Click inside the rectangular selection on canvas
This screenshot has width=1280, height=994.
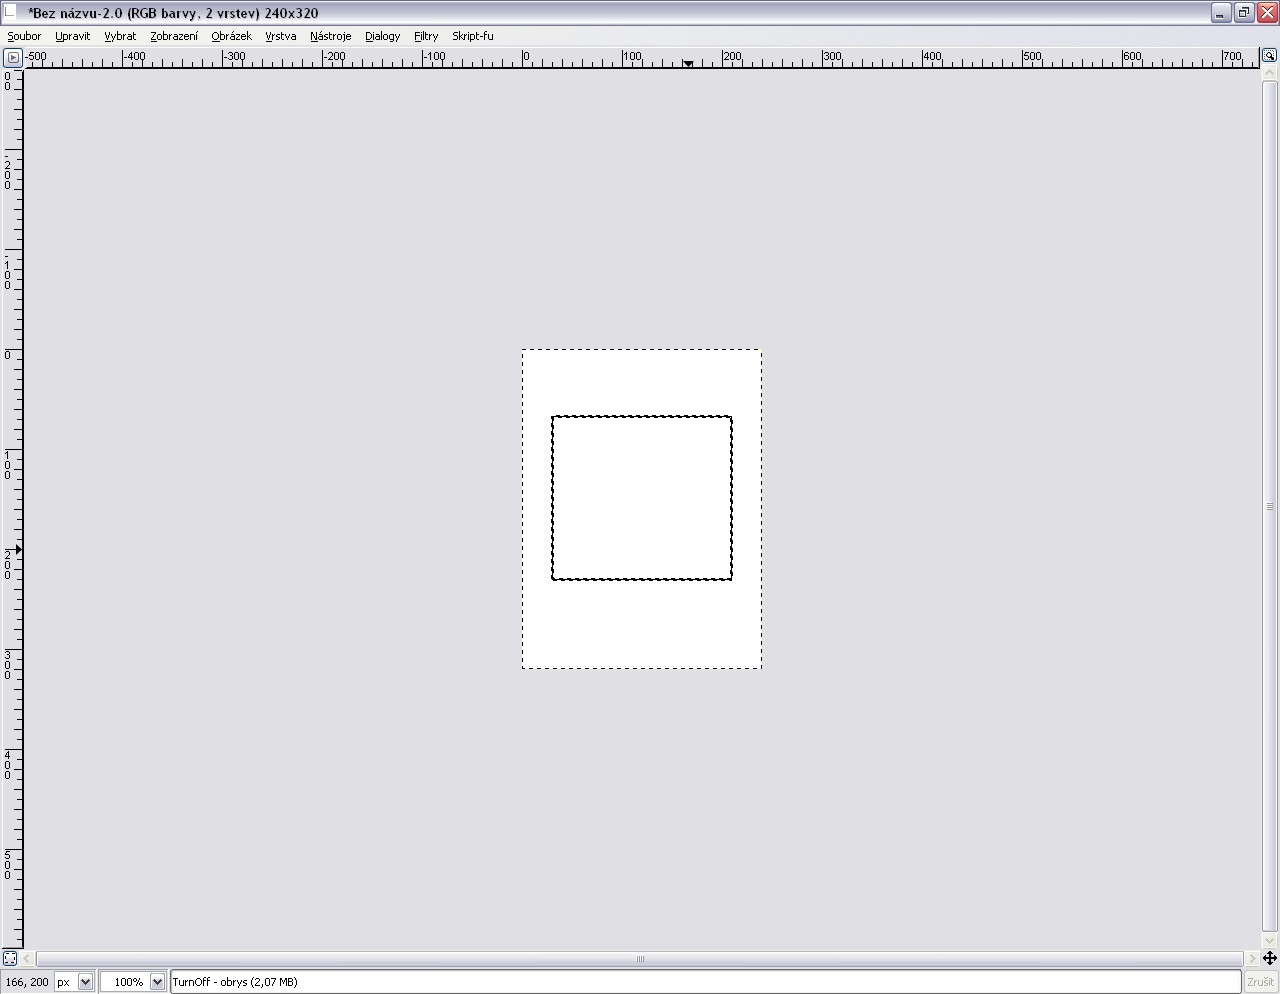(642, 498)
